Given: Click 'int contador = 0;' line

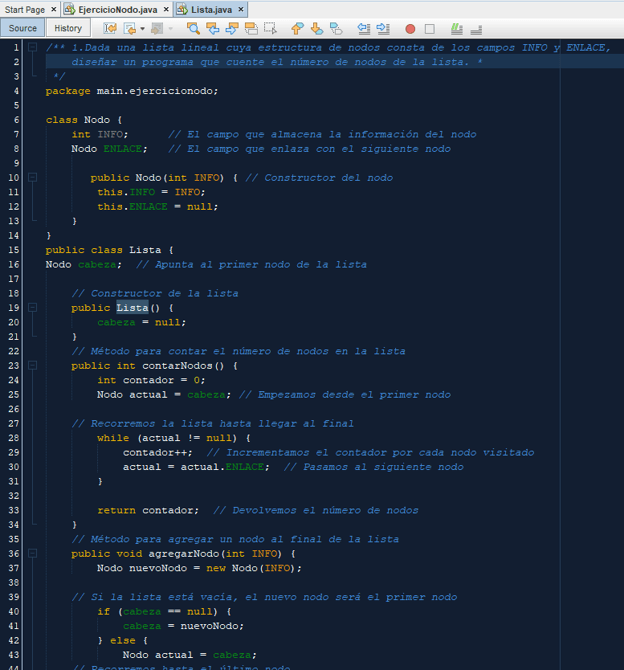Looking at the screenshot, I should pyautogui.click(x=151, y=380).
